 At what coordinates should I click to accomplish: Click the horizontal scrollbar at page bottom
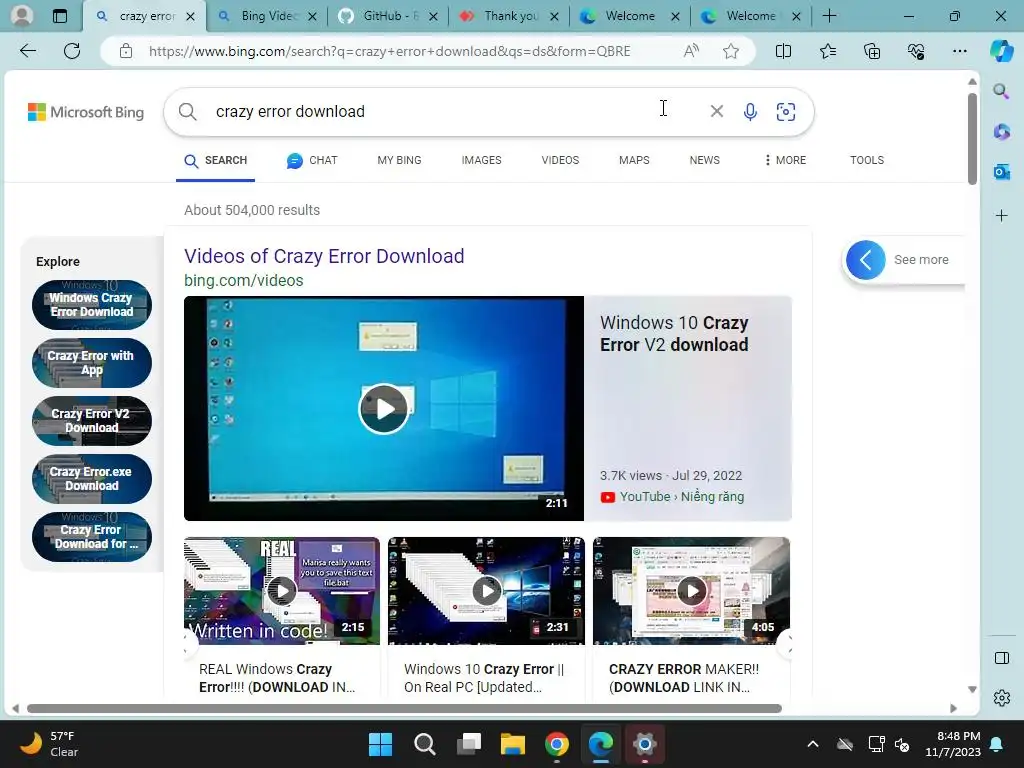[x=404, y=709]
